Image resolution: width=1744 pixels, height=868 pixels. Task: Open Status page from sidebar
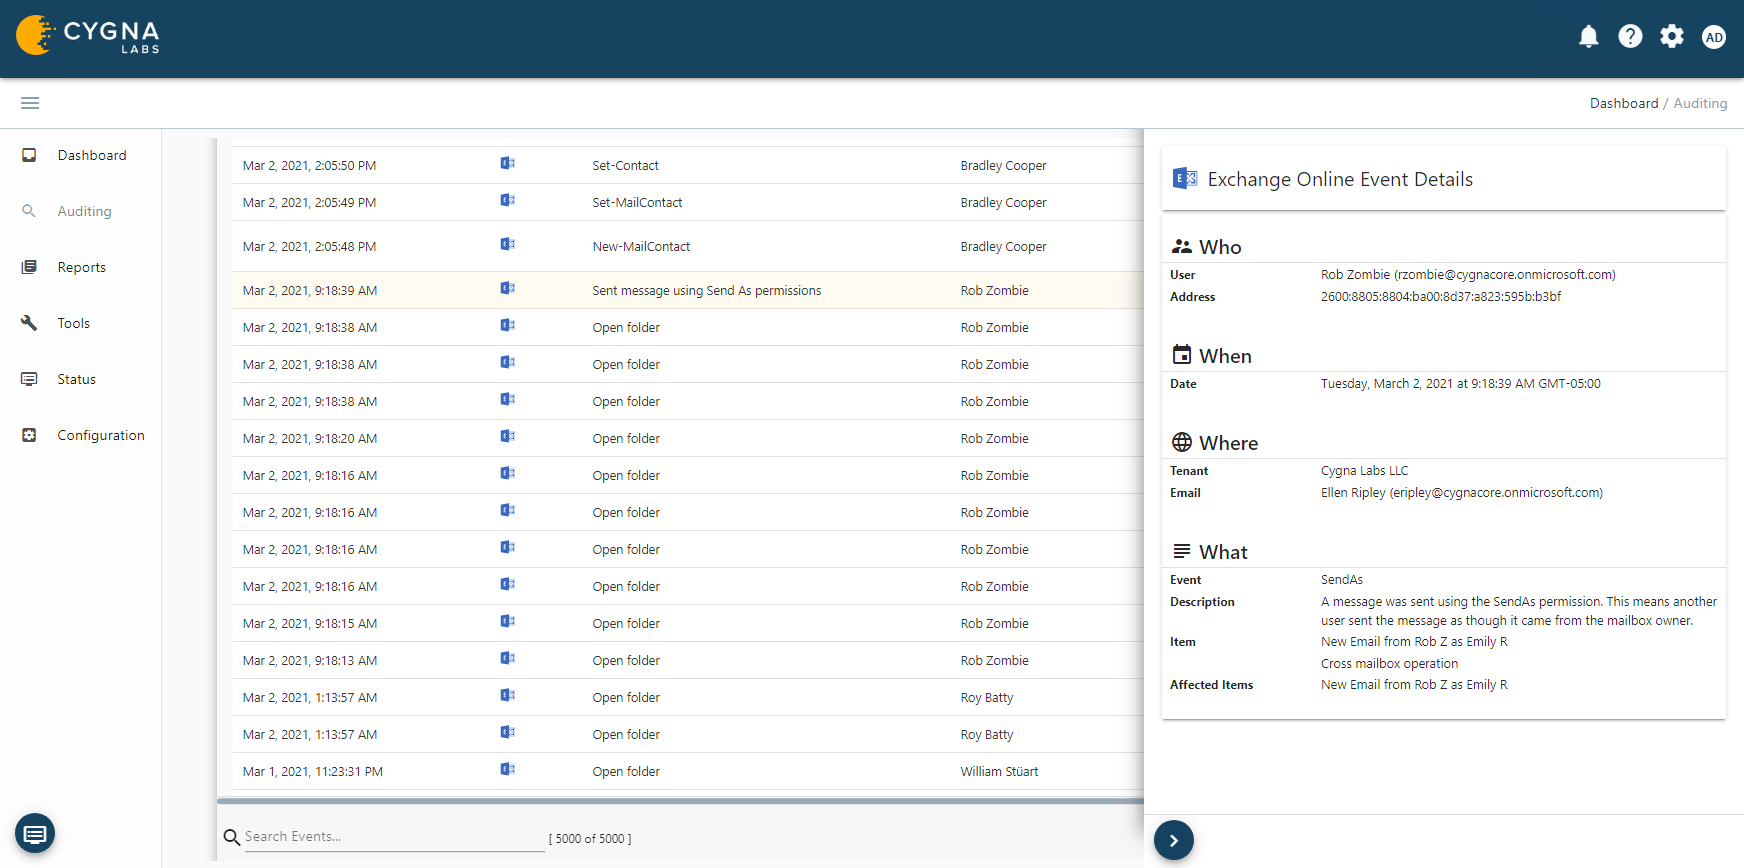pyautogui.click(x=77, y=379)
